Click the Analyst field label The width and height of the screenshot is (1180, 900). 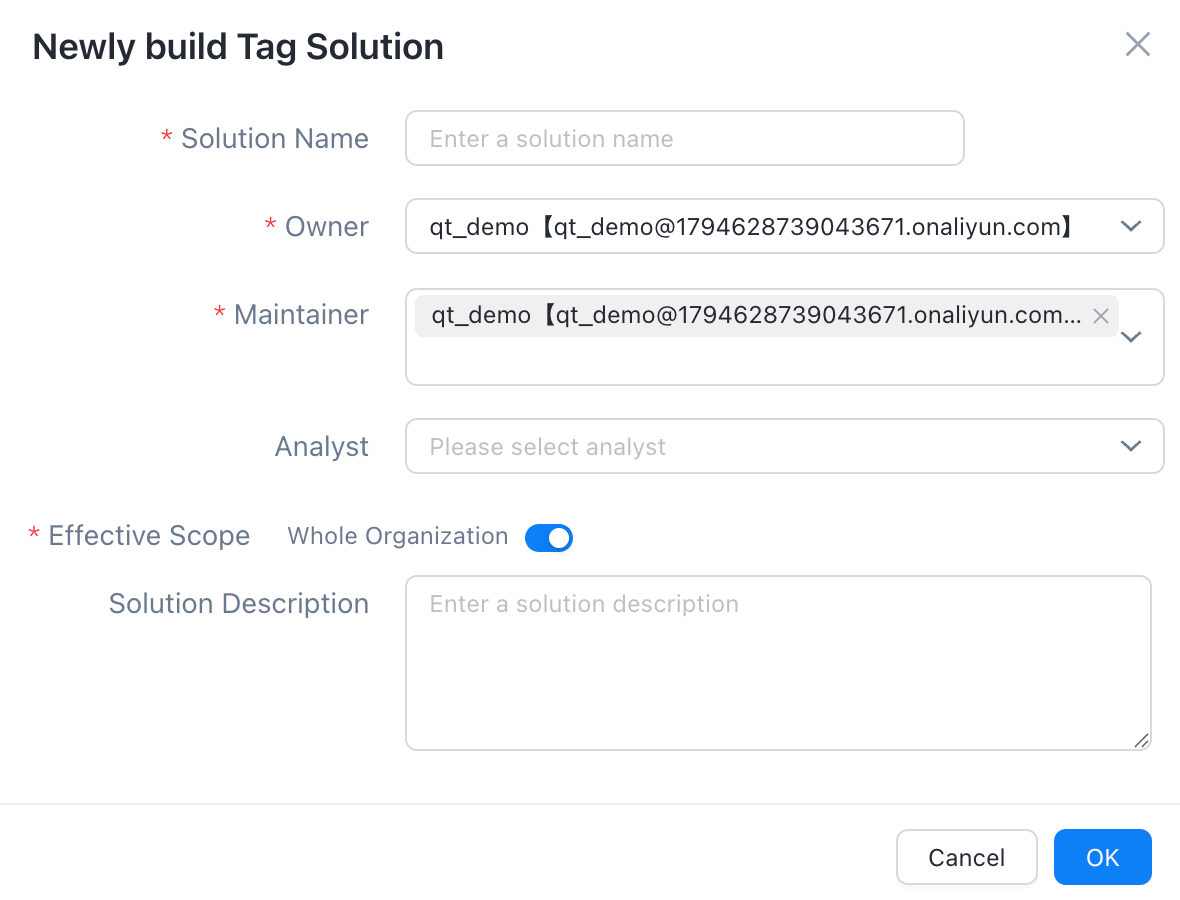point(321,446)
